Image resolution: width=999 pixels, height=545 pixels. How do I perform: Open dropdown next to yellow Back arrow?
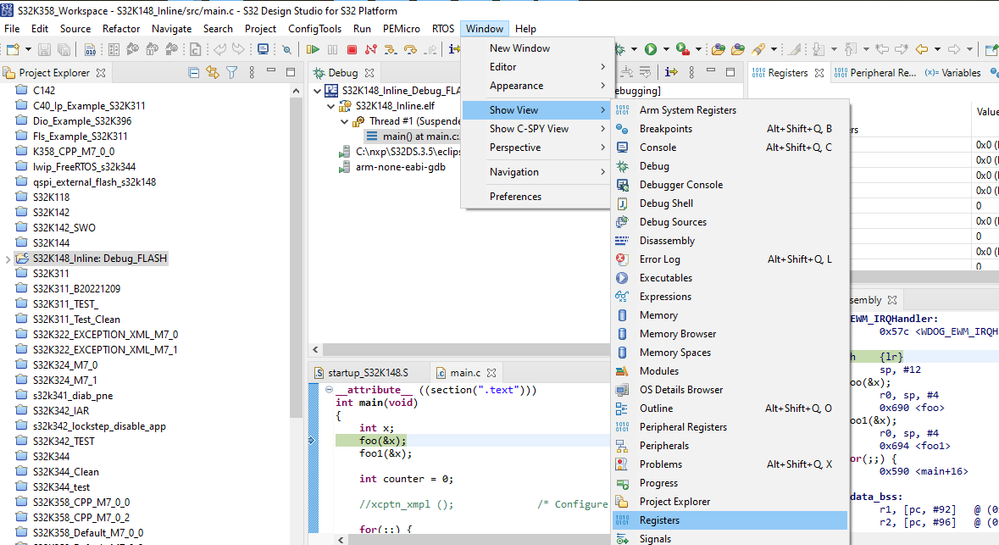click(x=937, y=49)
